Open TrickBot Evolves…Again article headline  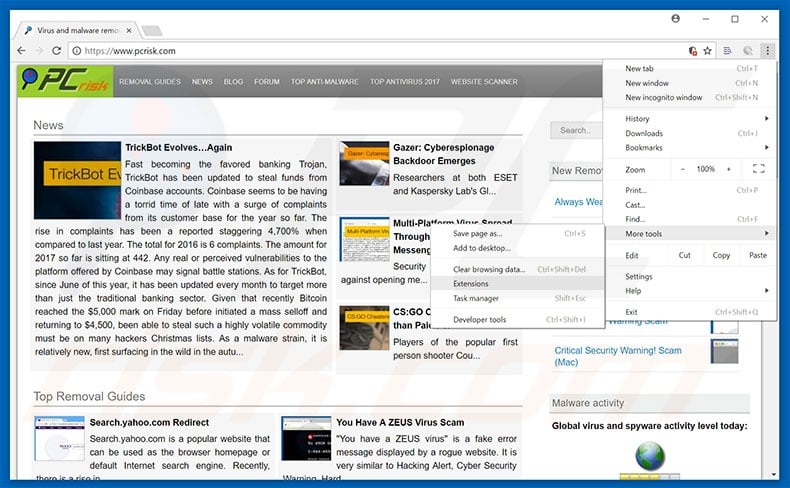coord(178,148)
